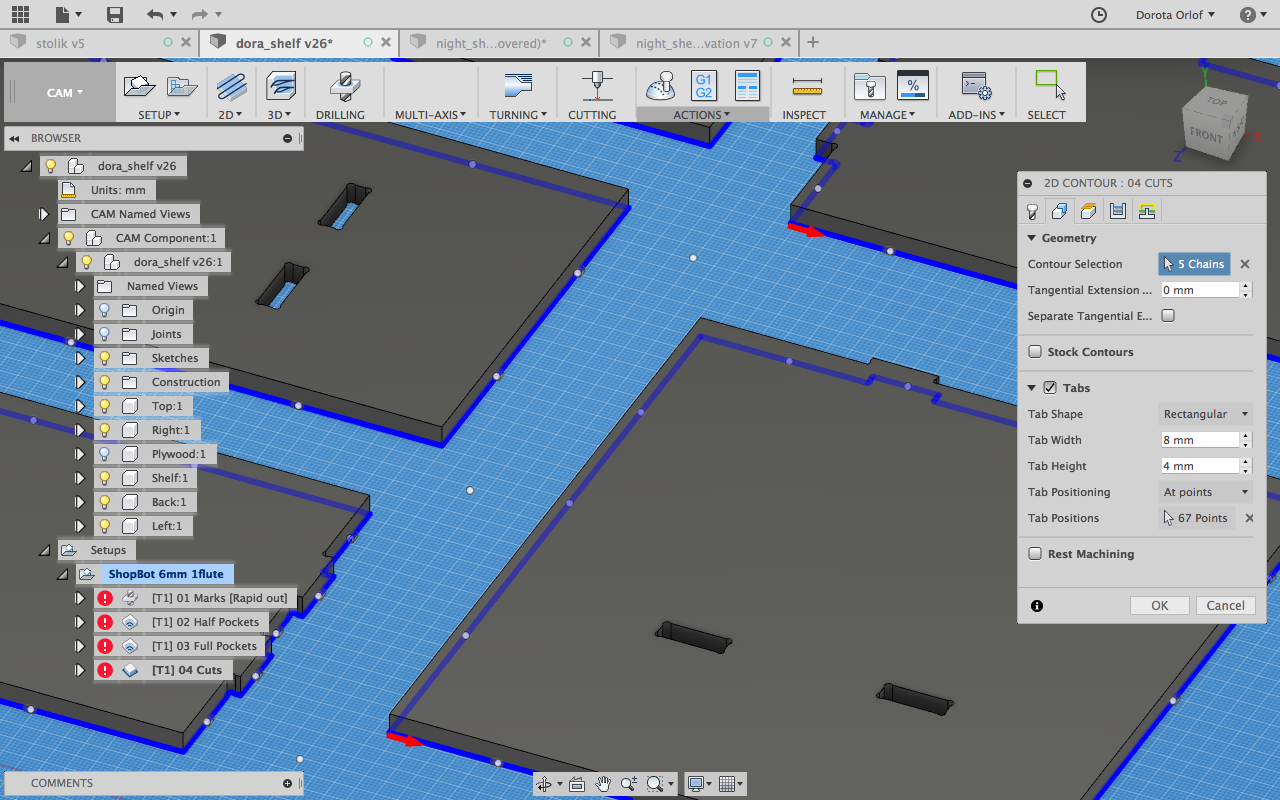1280x800 pixels.
Task: Save the document with the floppy icon
Action: (x=115, y=14)
